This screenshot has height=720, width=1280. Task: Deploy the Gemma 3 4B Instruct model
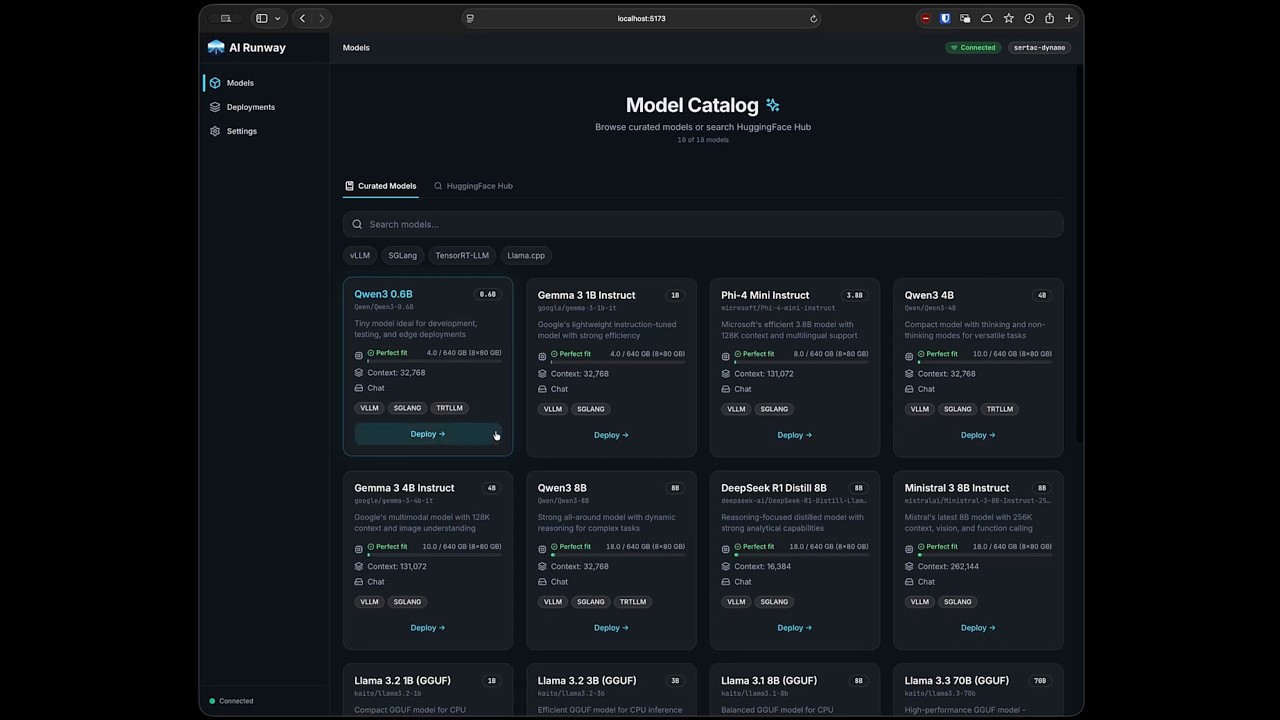(428, 628)
